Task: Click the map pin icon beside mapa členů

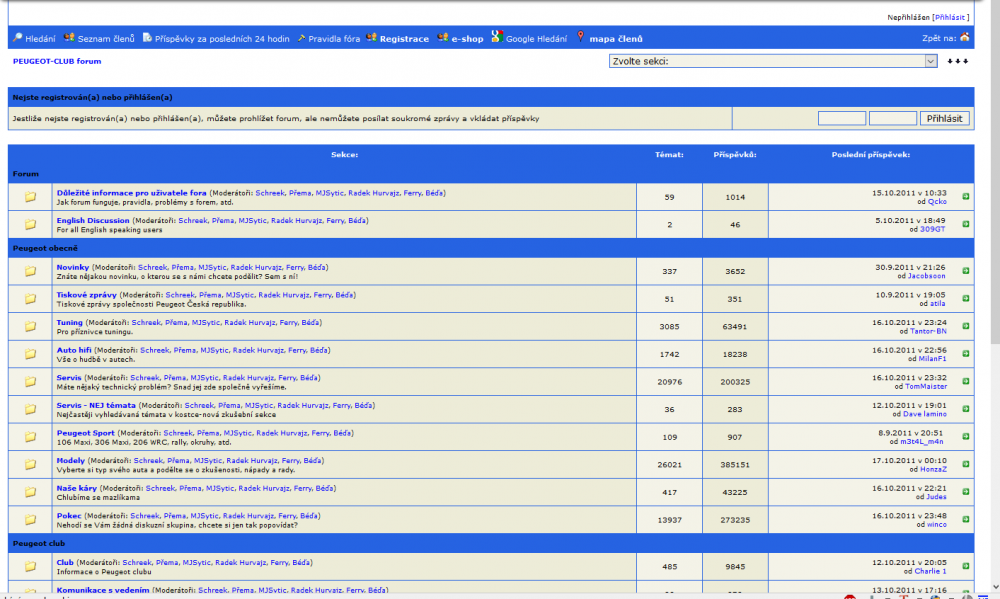Action: click(x=580, y=37)
